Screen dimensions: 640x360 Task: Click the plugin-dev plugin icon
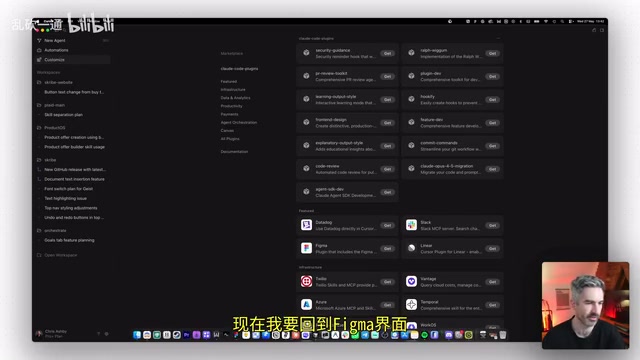tap(411, 76)
